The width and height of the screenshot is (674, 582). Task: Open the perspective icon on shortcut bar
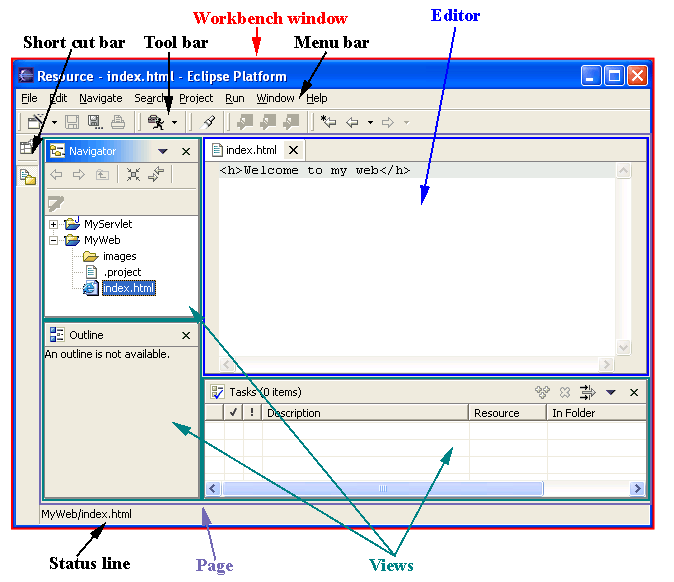click(x=28, y=149)
